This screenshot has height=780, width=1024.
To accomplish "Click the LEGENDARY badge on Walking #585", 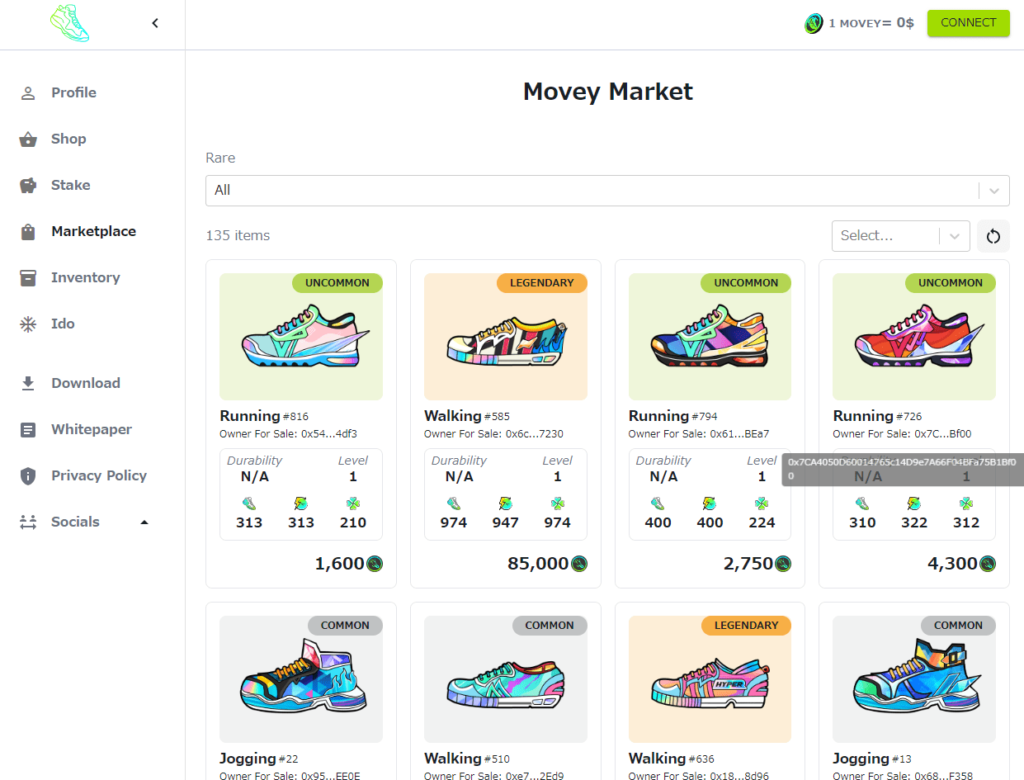I will pos(541,283).
